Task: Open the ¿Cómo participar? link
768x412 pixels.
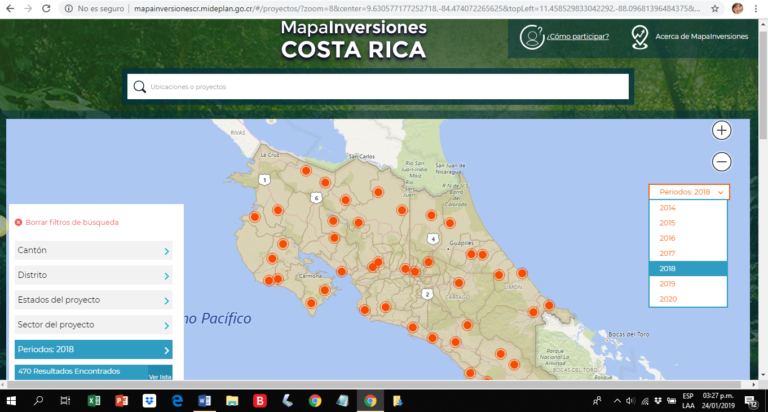Action: pos(584,37)
